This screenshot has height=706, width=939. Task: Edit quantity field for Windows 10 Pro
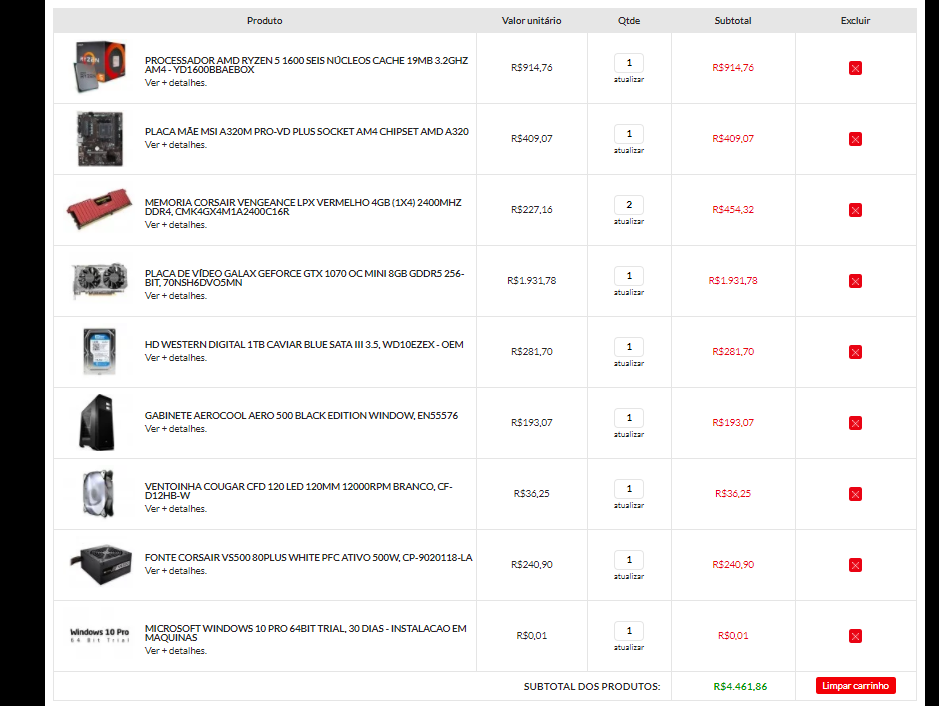pos(629,631)
